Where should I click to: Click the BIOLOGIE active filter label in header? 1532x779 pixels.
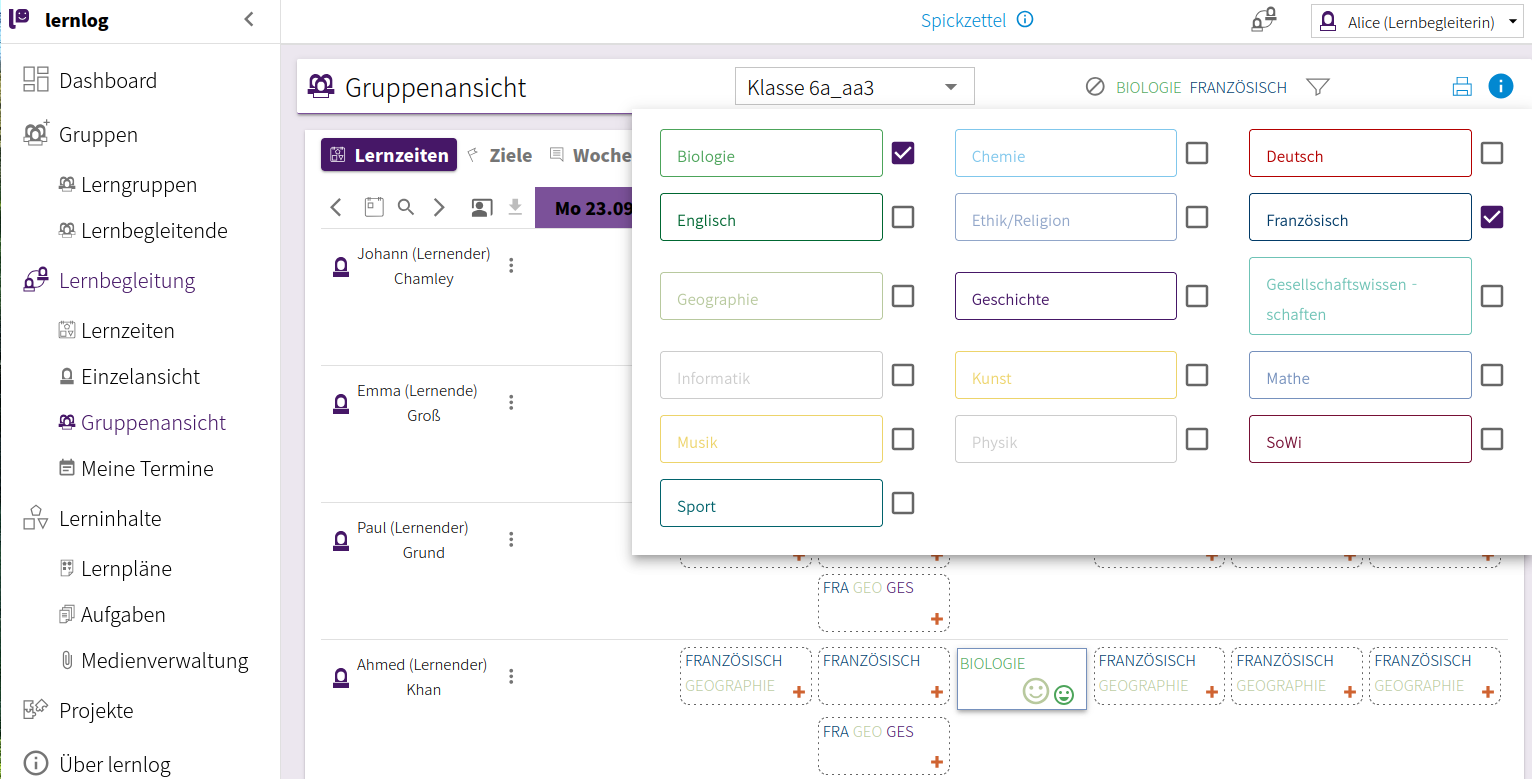(x=1148, y=87)
